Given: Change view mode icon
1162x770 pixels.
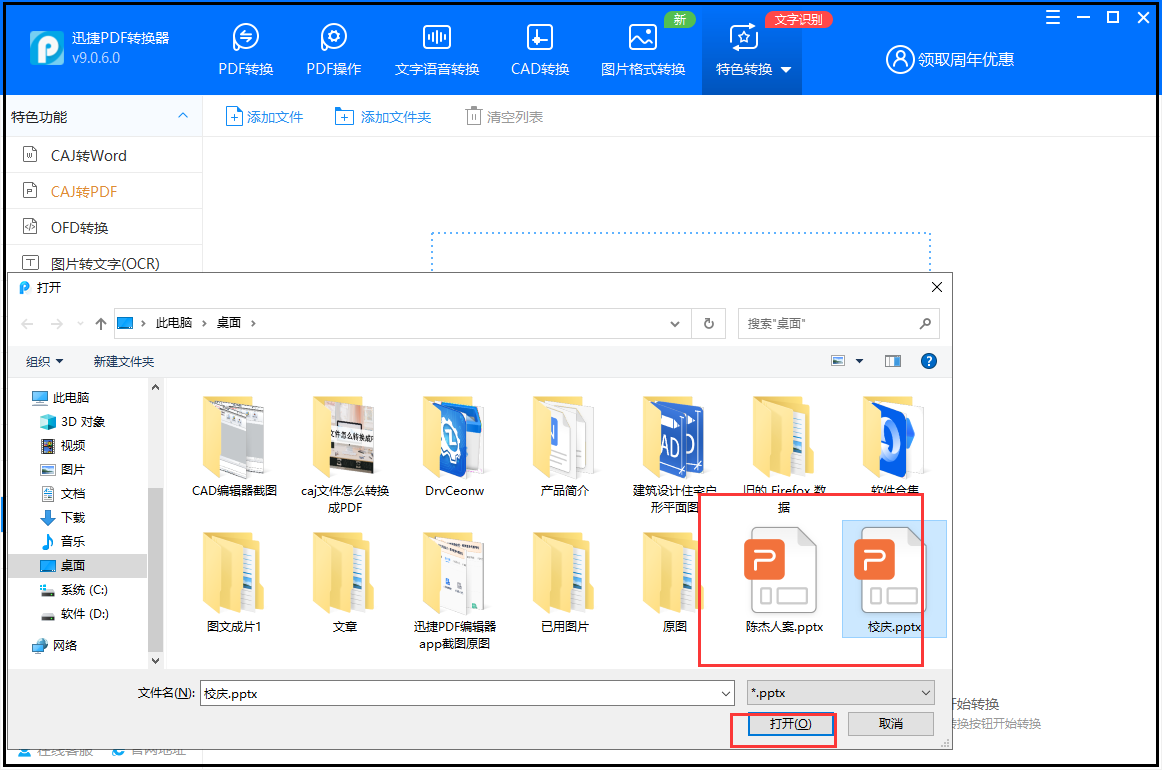Looking at the screenshot, I should click(x=838, y=361).
